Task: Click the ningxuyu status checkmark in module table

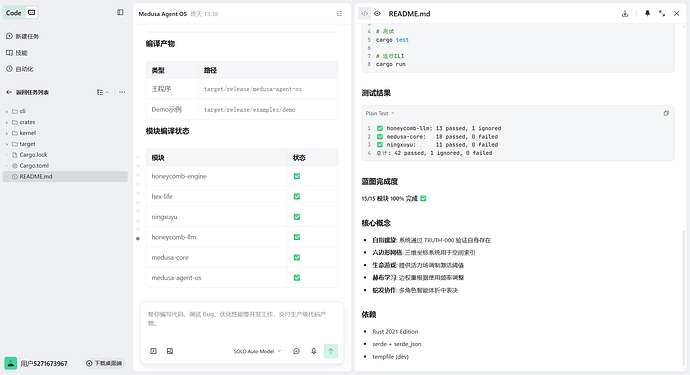Action: click(x=297, y=217)
